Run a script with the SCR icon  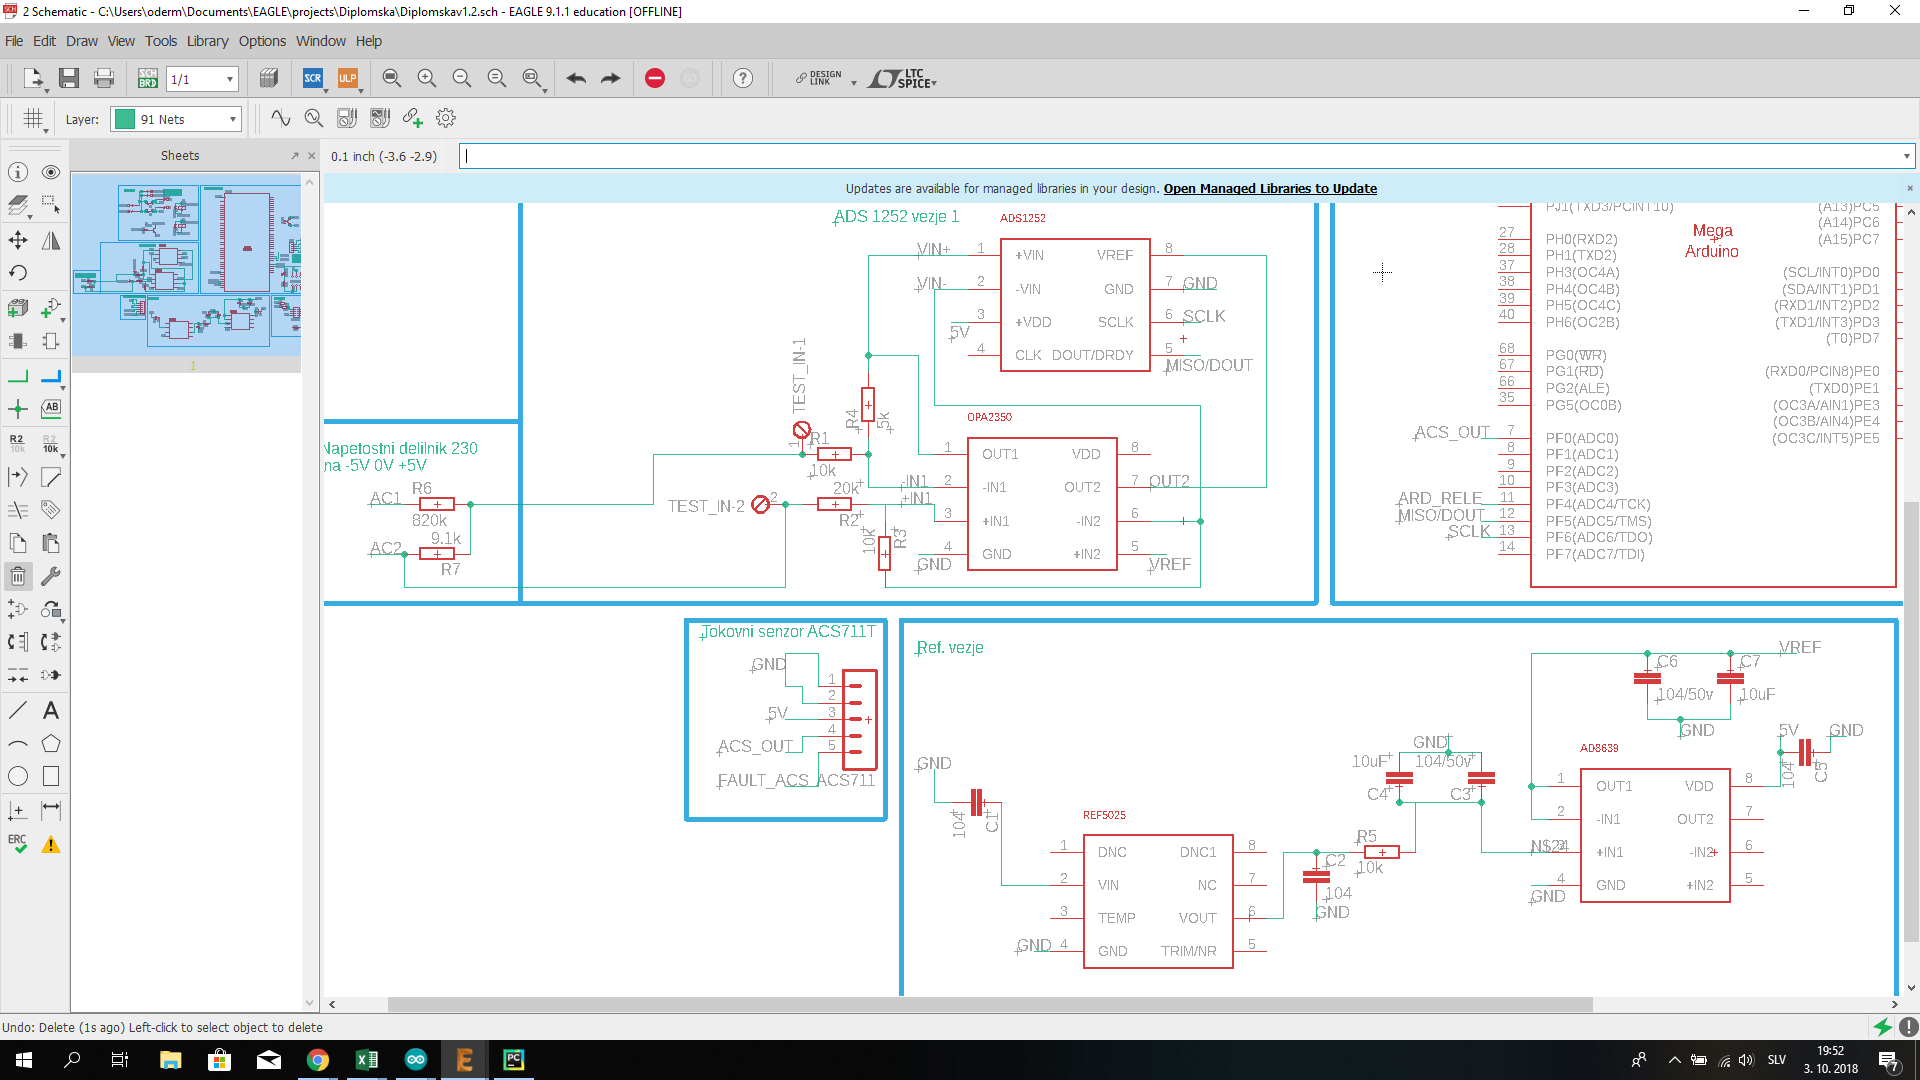(x=313, y=78)
